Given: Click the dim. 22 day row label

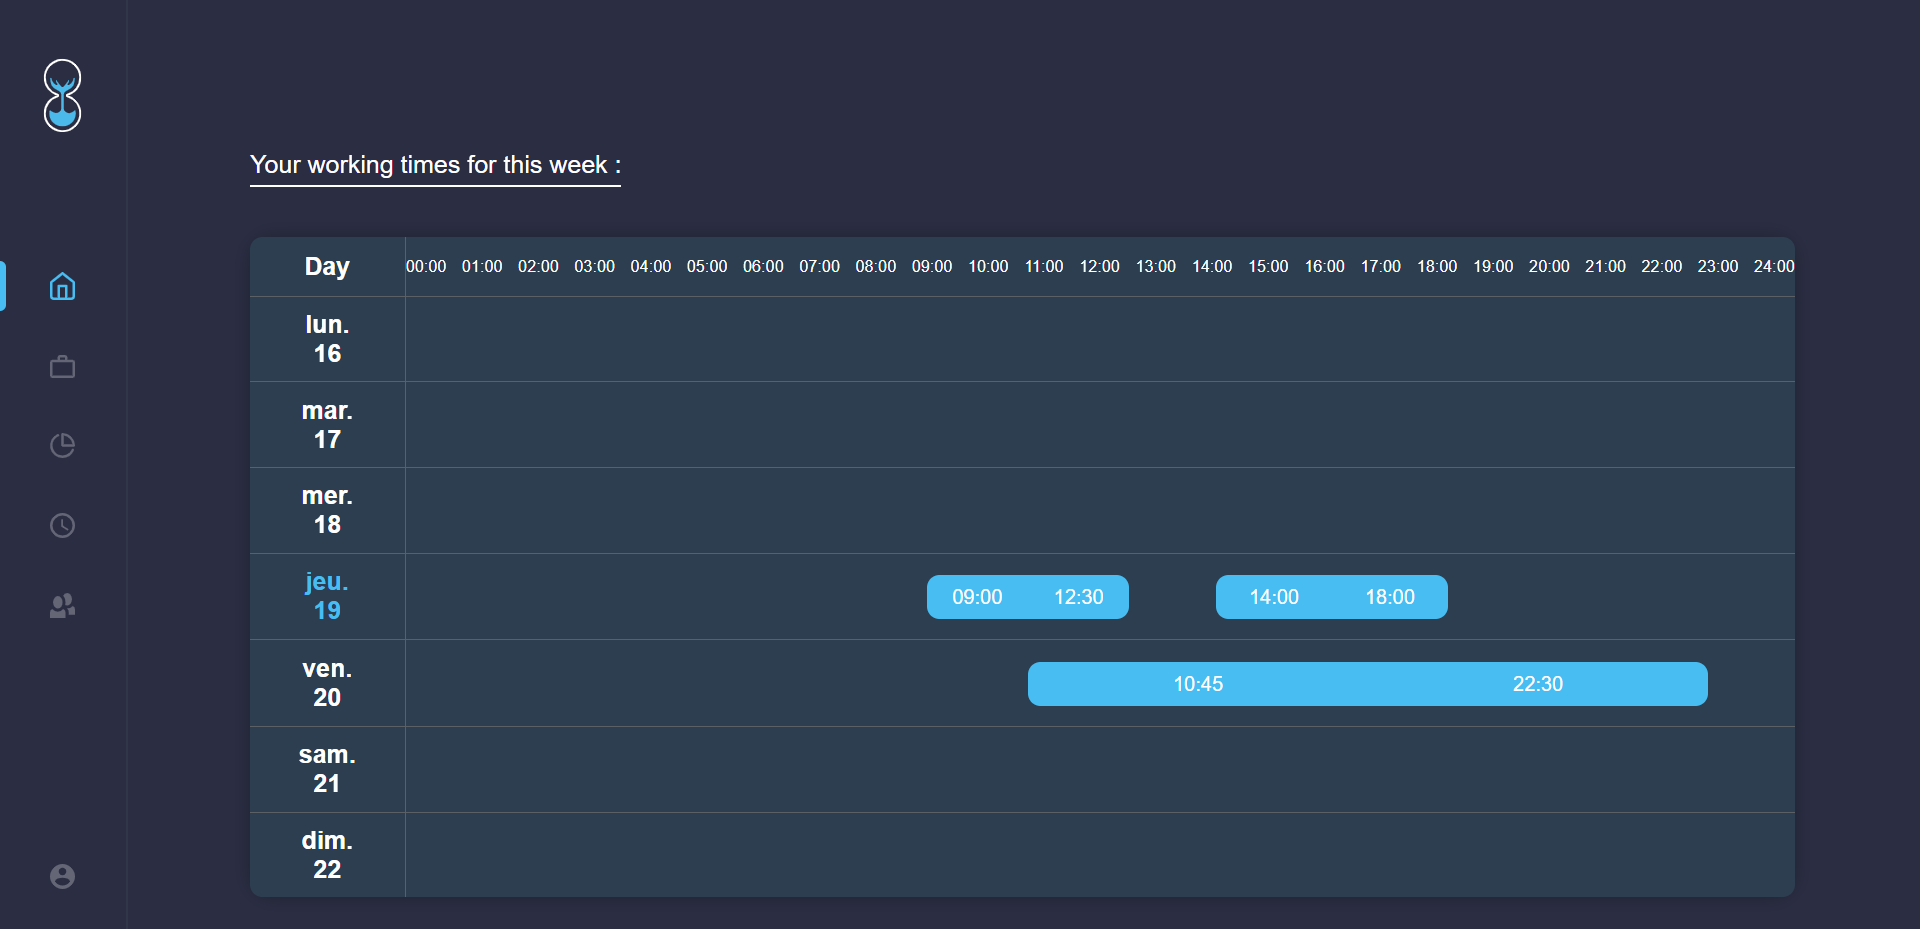Looking at the screenshot, I should click(327, 855).
